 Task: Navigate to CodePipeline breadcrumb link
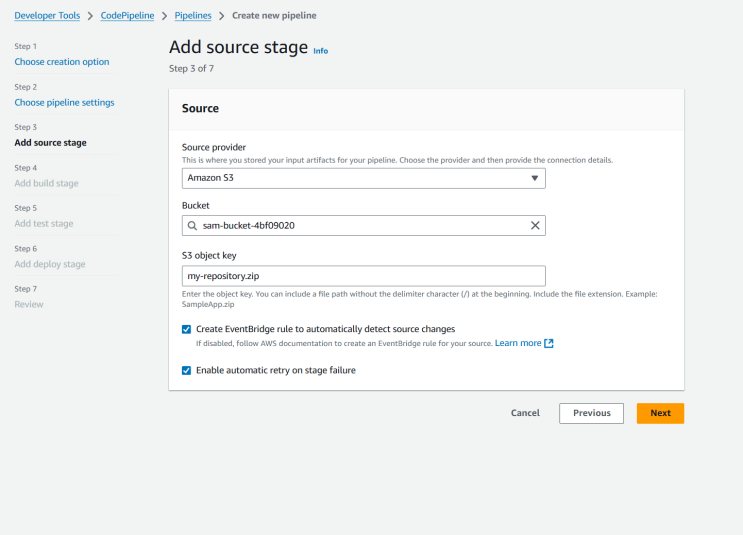click(x=127, y=16)
